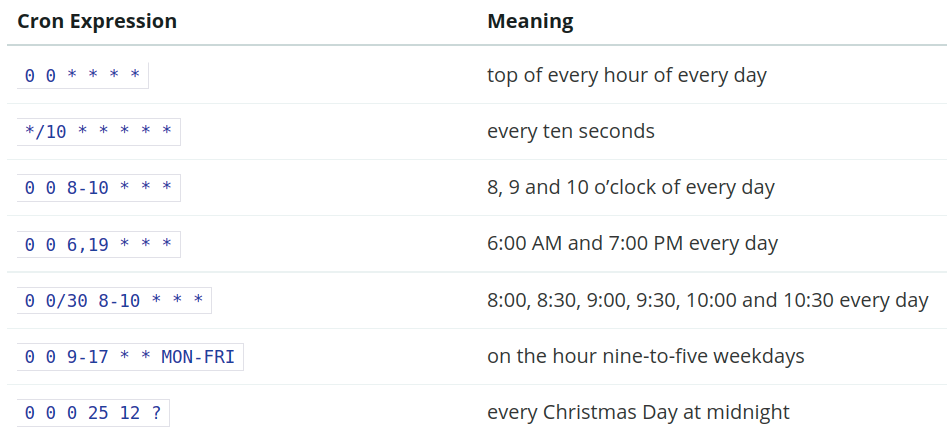Select the 0 0 0 25 12 ? expression
Image resolution: width=950 pixels, height=443 pixels.
(93, 413)
